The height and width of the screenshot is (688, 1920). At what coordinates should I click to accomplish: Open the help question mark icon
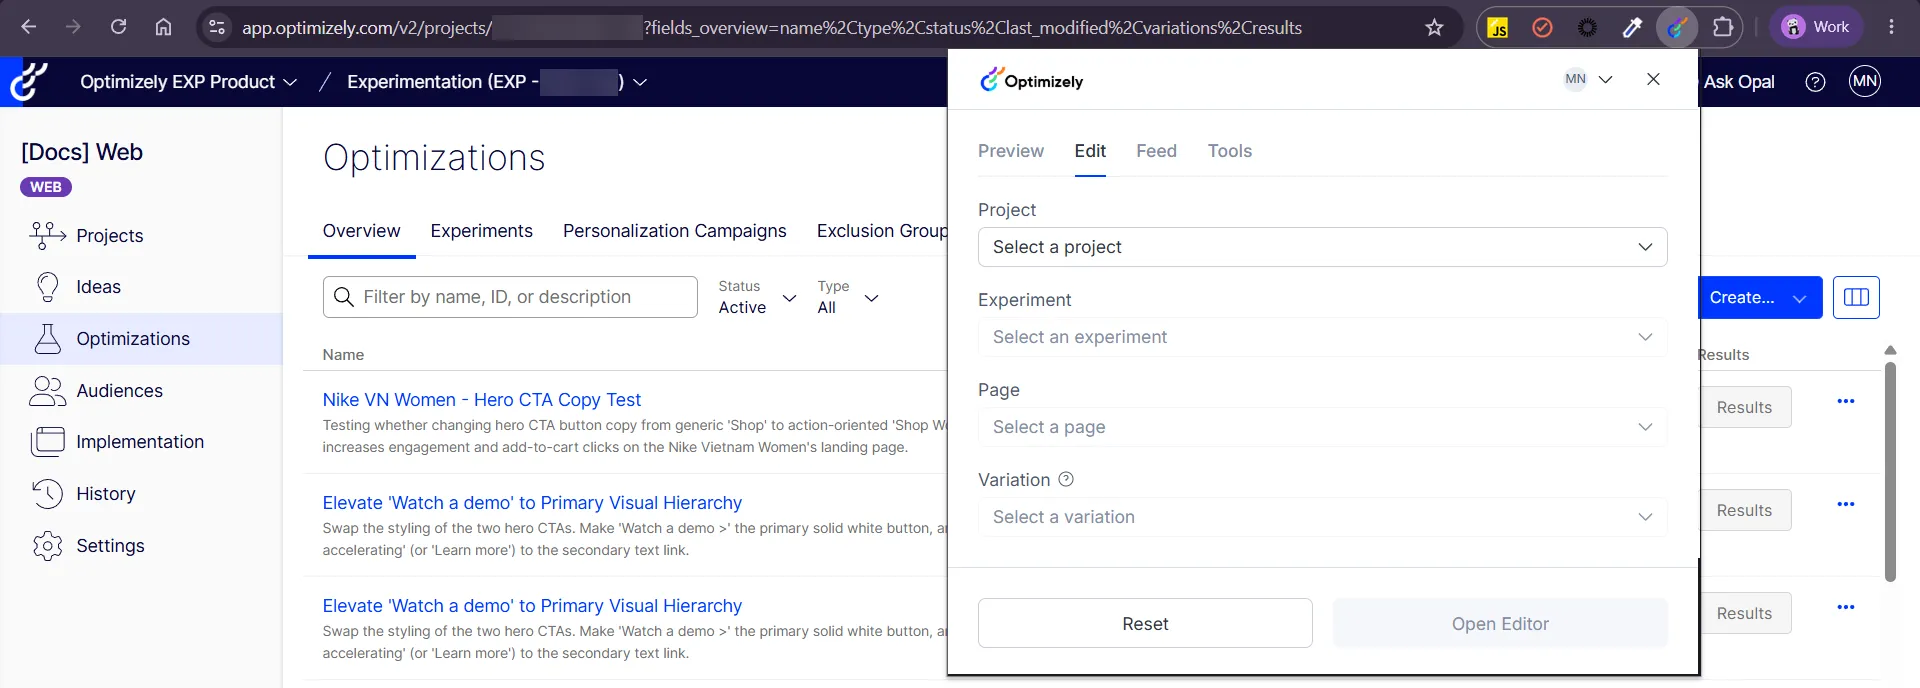(x=1815, y=82)
